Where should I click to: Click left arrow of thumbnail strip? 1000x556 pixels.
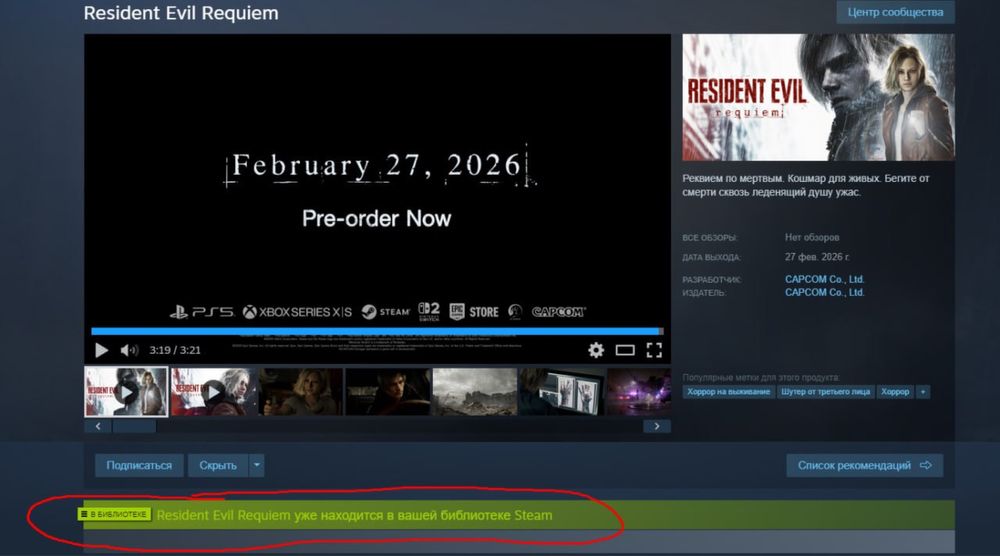[x=98, y=426]
